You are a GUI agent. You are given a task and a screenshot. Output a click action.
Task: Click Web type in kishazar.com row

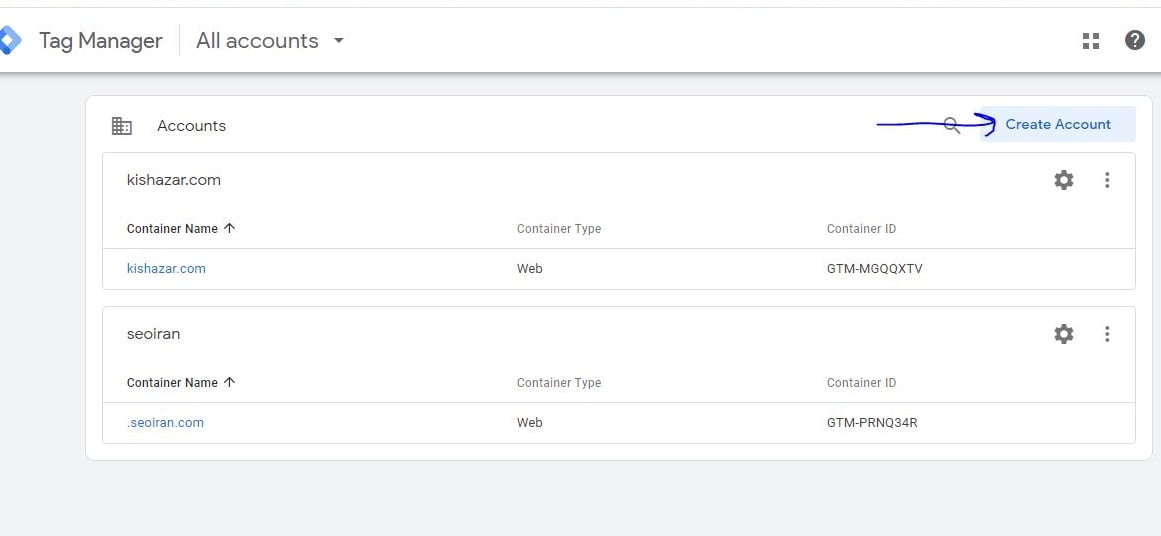pyautogui.click(x=529, y=269)
